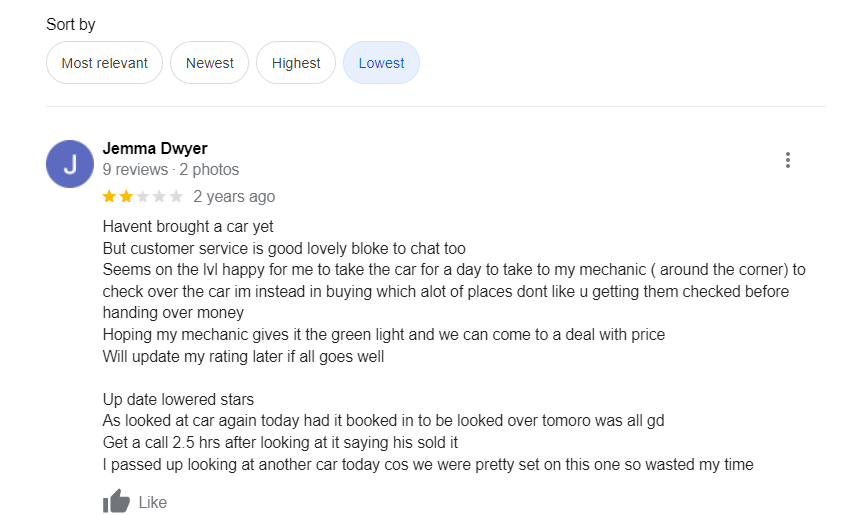Click the review line ending "wasted my time"
Image resolution: width=841 pixels, height=515 pixels.
coord(428,464)
